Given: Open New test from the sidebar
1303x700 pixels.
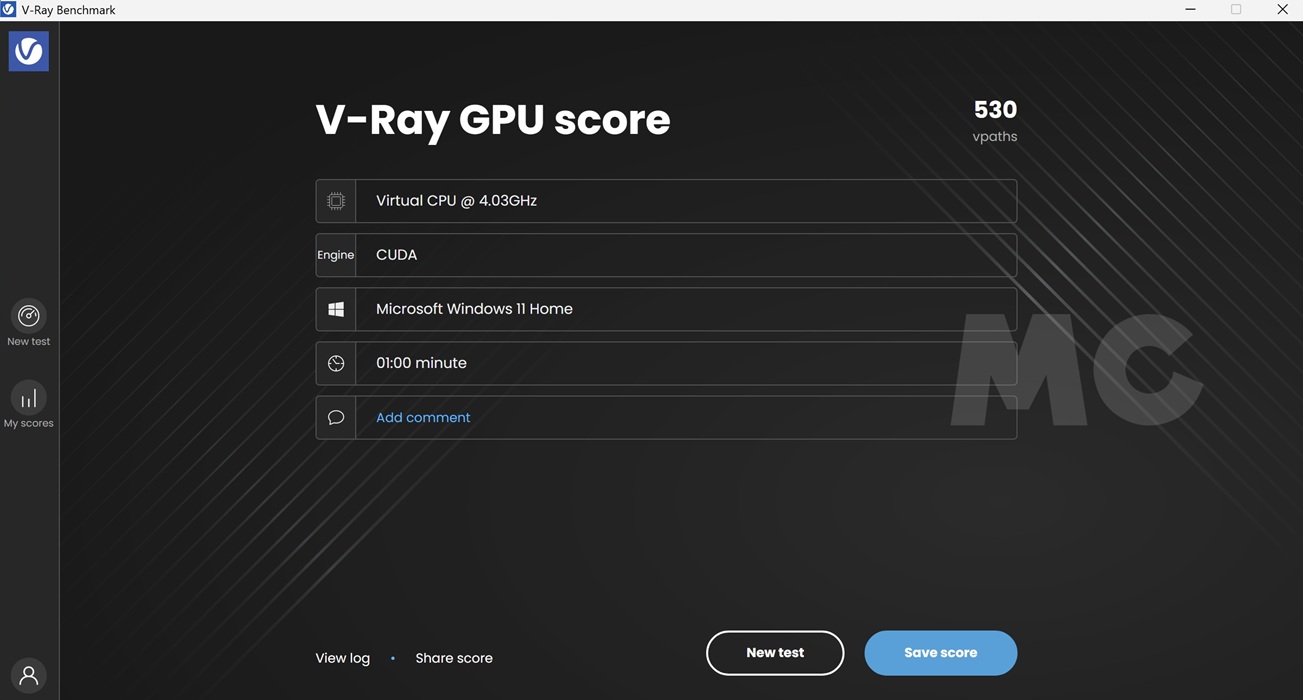Looking at the screenshot, I should (x=28, y=324).
